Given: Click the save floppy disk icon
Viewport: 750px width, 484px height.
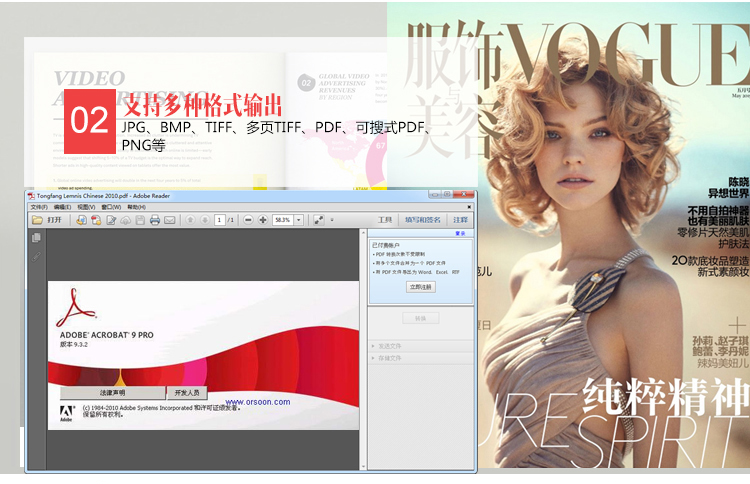Looking at the screenshot, I should coord(140,219).
